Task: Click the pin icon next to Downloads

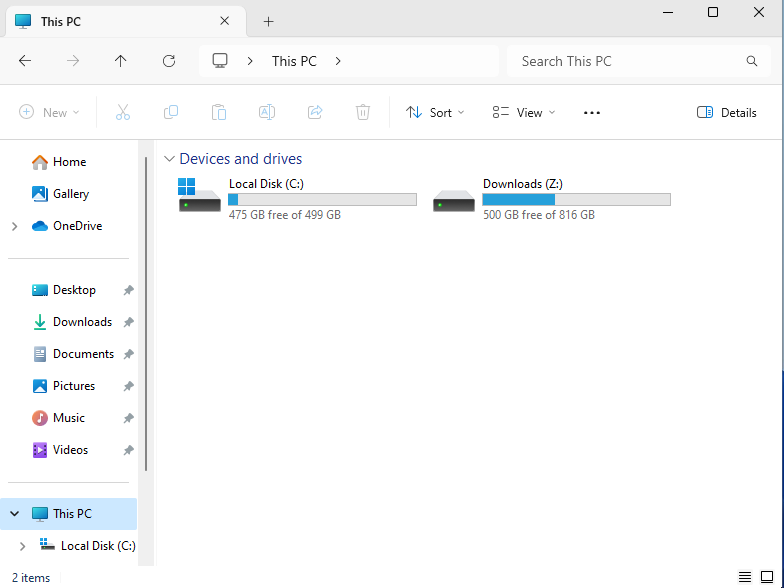Action: click(128, 322)
